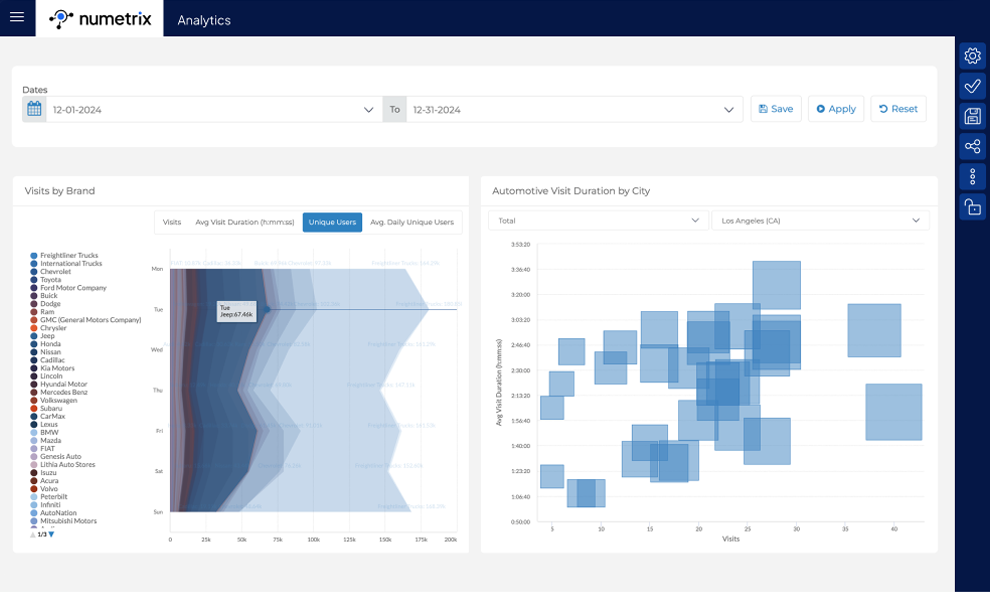Open the Analytics header tab

coord(204,20)
